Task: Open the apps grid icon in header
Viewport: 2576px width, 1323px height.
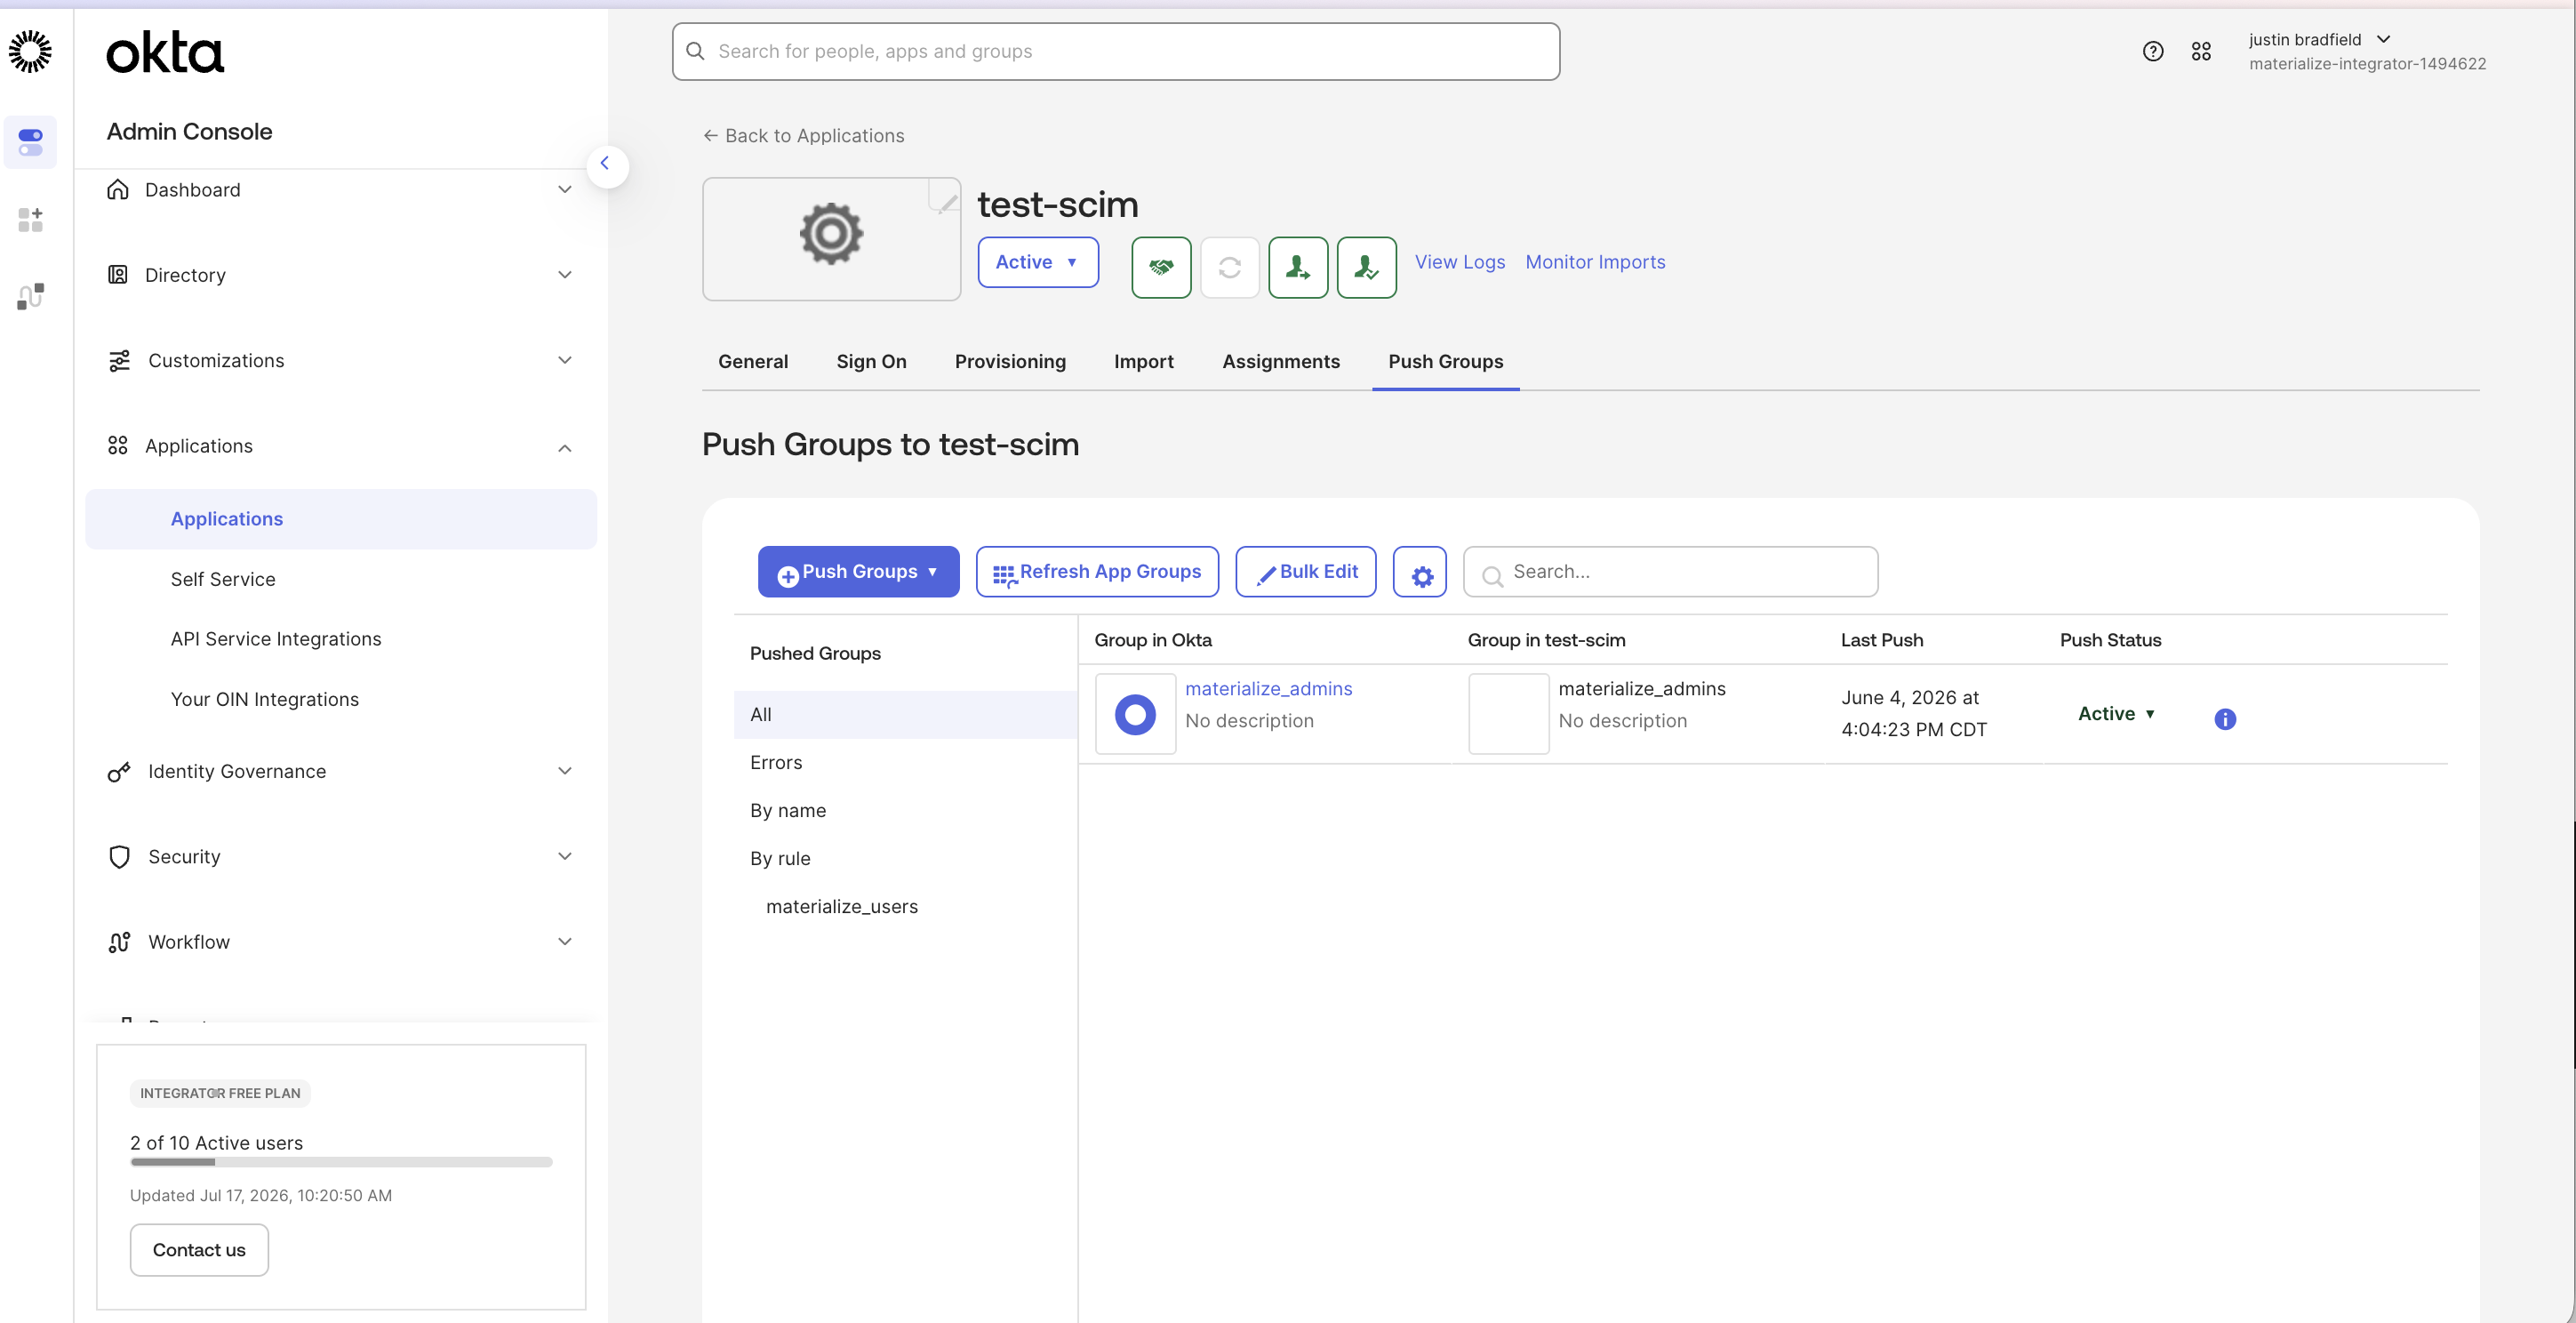Action: (x=2200, y=51)
